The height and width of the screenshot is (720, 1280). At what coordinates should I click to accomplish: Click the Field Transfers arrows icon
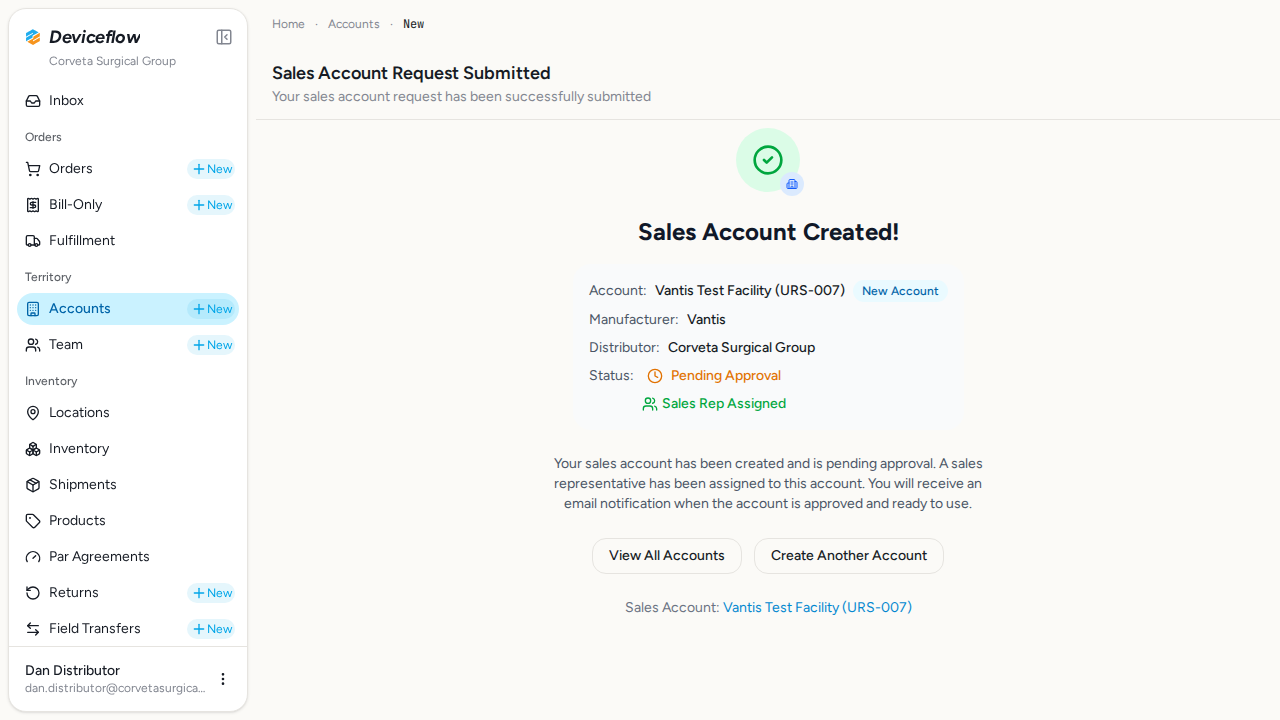pos(33,629)
